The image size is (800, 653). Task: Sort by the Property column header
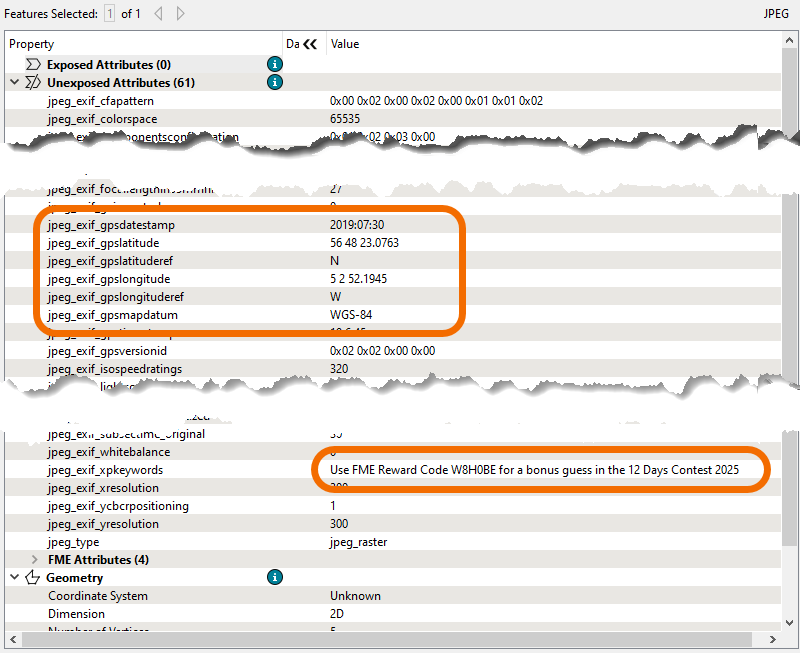(x=140, y=44)
